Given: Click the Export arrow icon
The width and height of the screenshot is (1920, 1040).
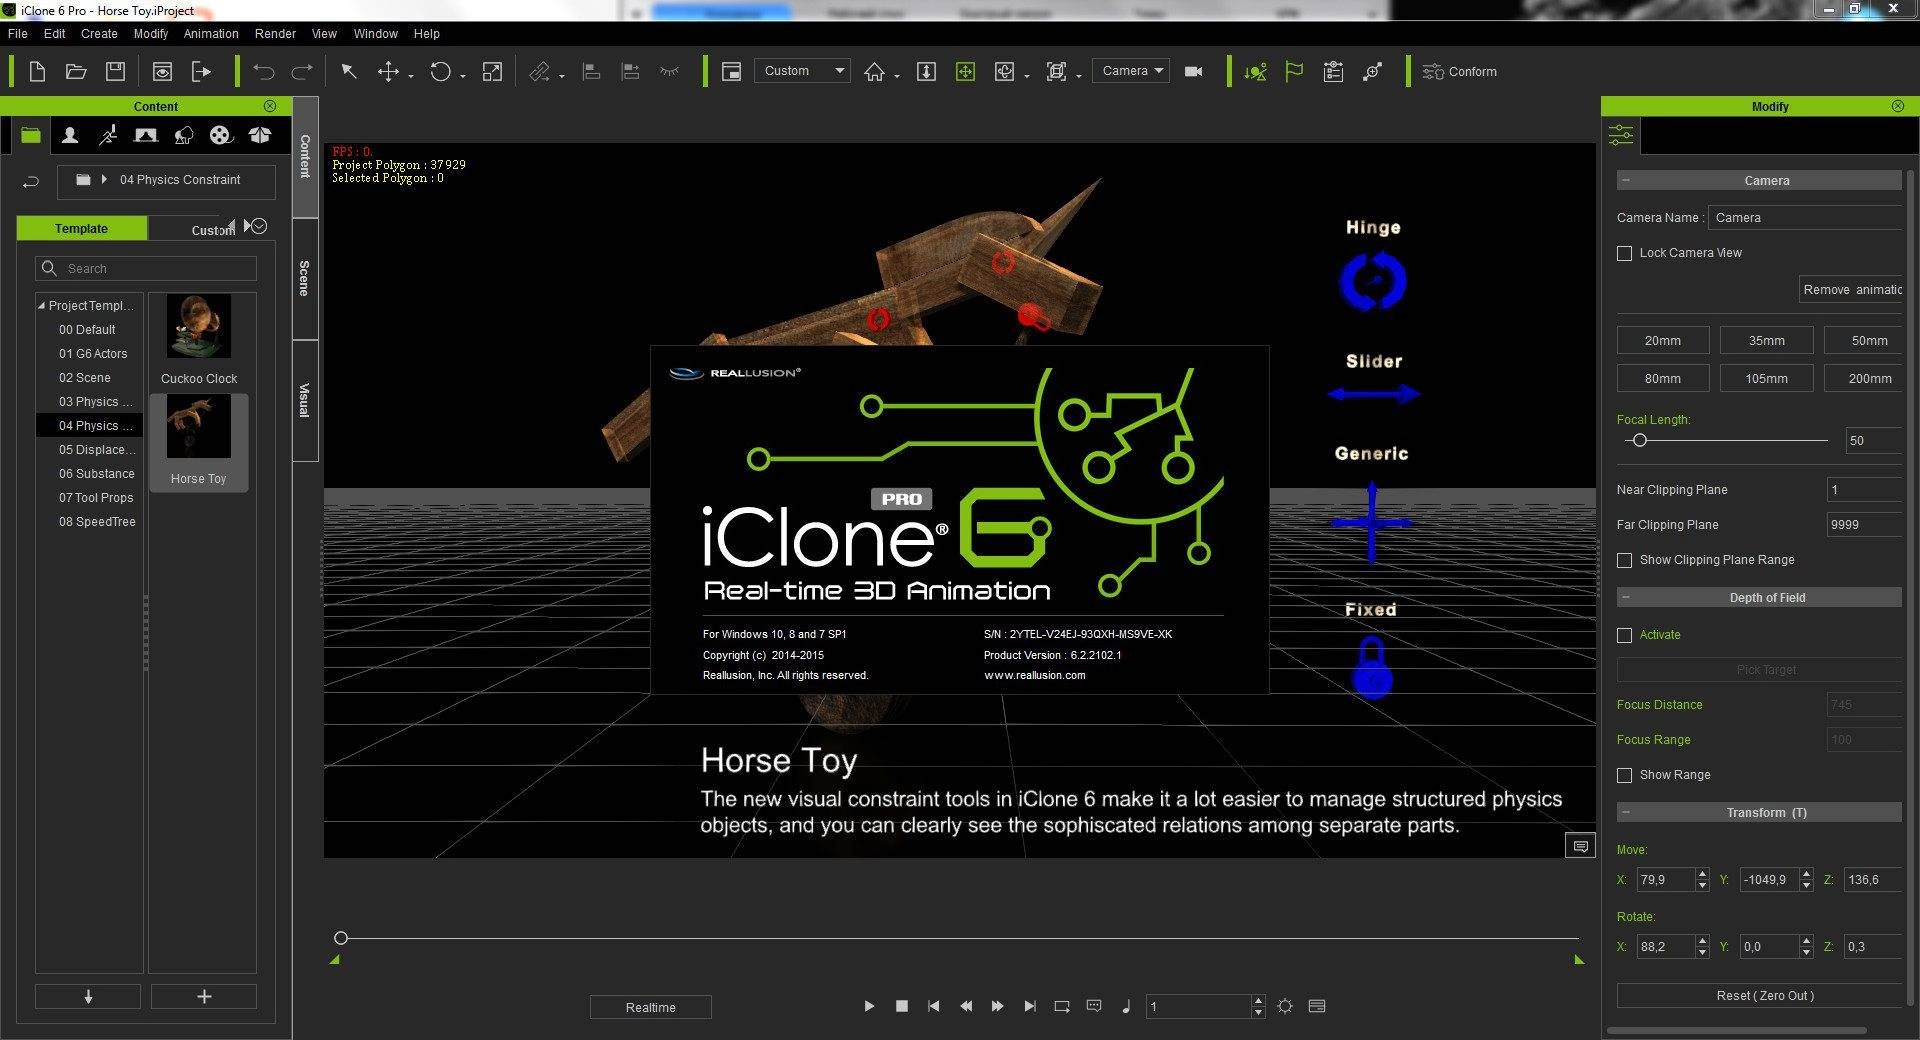Looking at the screenshot, I should [x=202, y=71].
